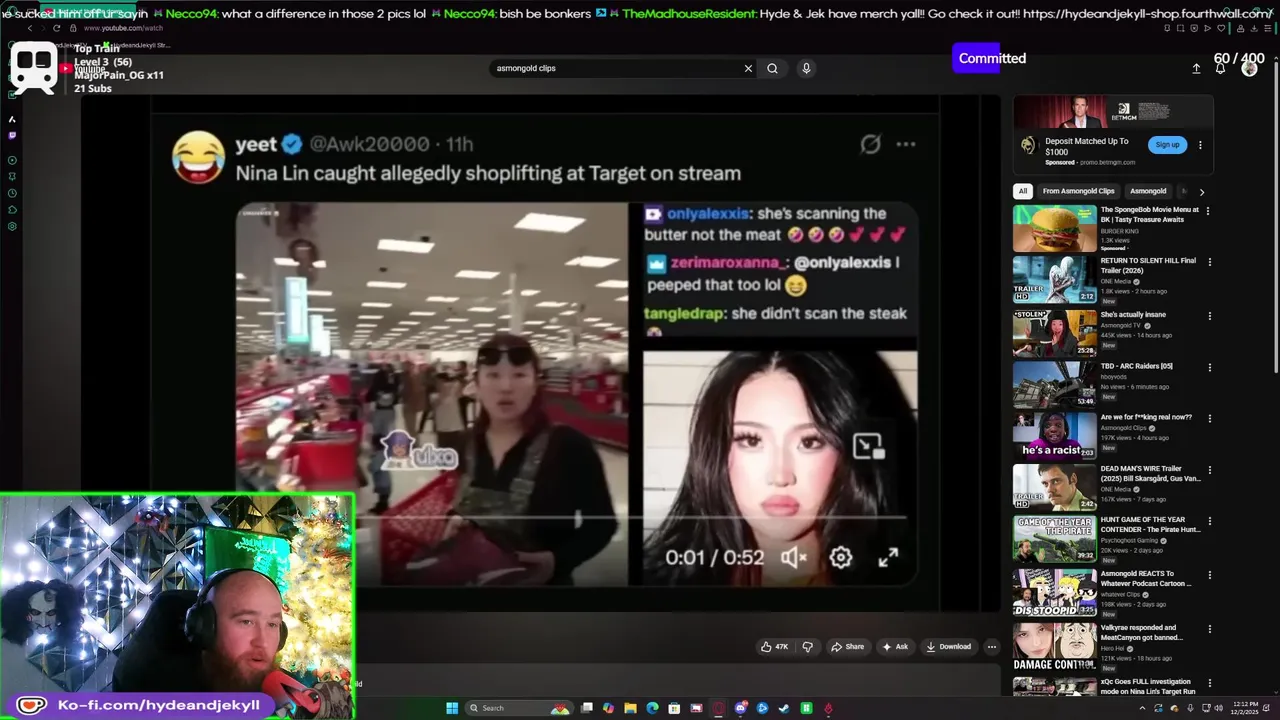Open options for 'She's actually insane' video
This screenshot has width=1280, height=720.
[x=1210, y=316]
